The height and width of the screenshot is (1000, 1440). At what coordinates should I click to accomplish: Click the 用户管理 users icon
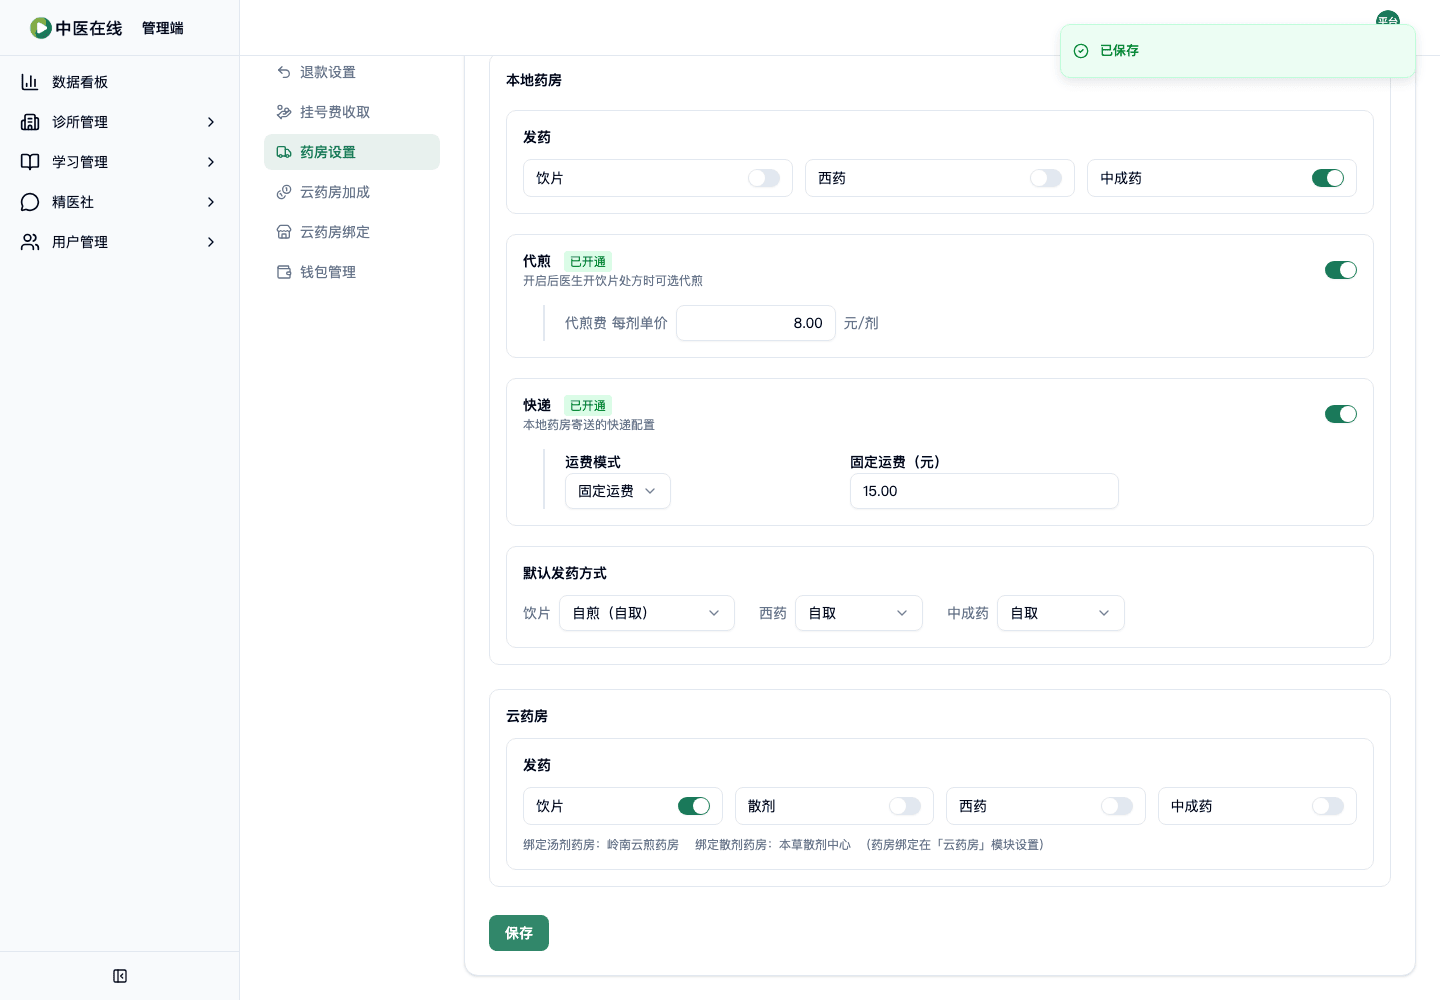point(30,242)
